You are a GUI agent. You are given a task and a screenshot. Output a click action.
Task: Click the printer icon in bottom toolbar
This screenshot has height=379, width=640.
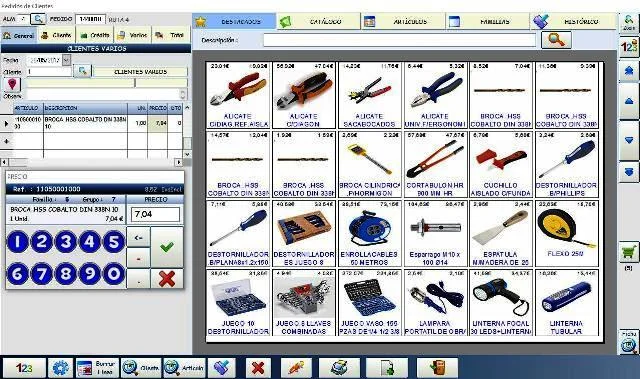[339, 368]
